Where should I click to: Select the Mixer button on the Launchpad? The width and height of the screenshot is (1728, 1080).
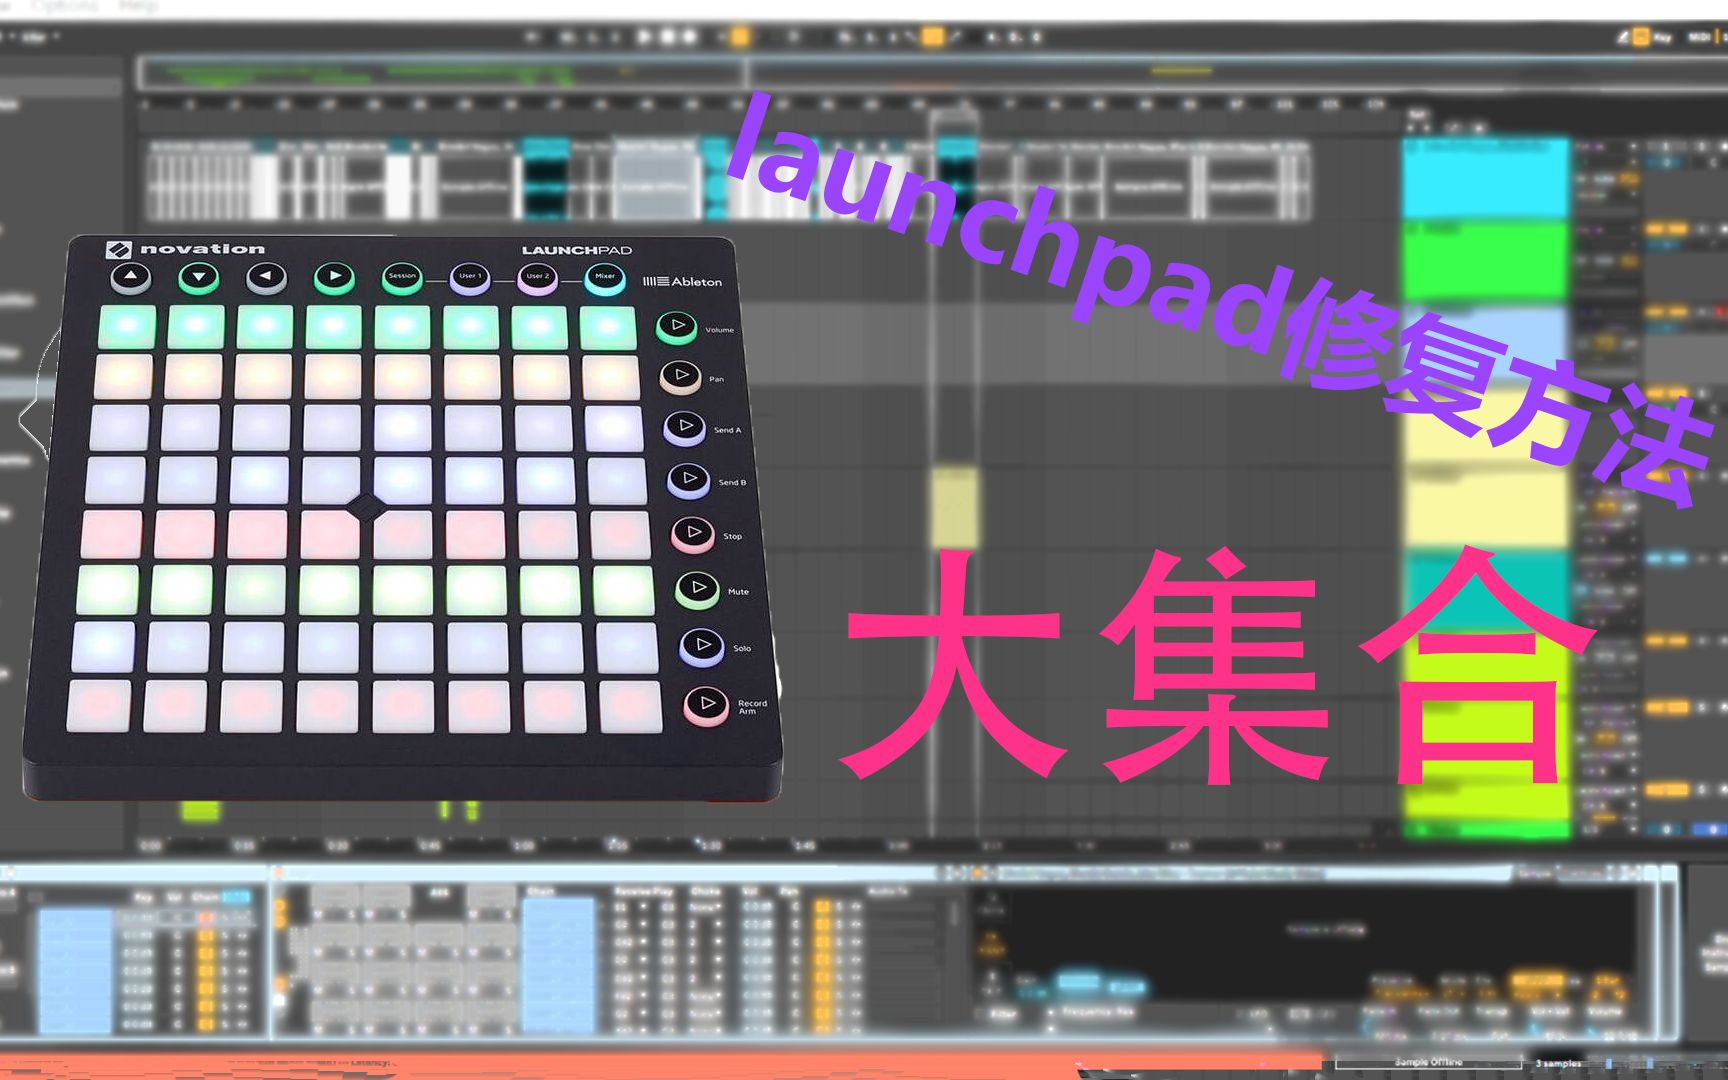click(x=605, y=277)
